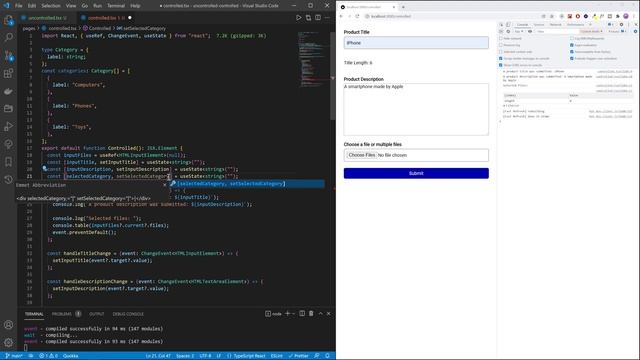640x360 pixels.
Task: Open the File menu in VS Code
Action: tap(19, 6)
